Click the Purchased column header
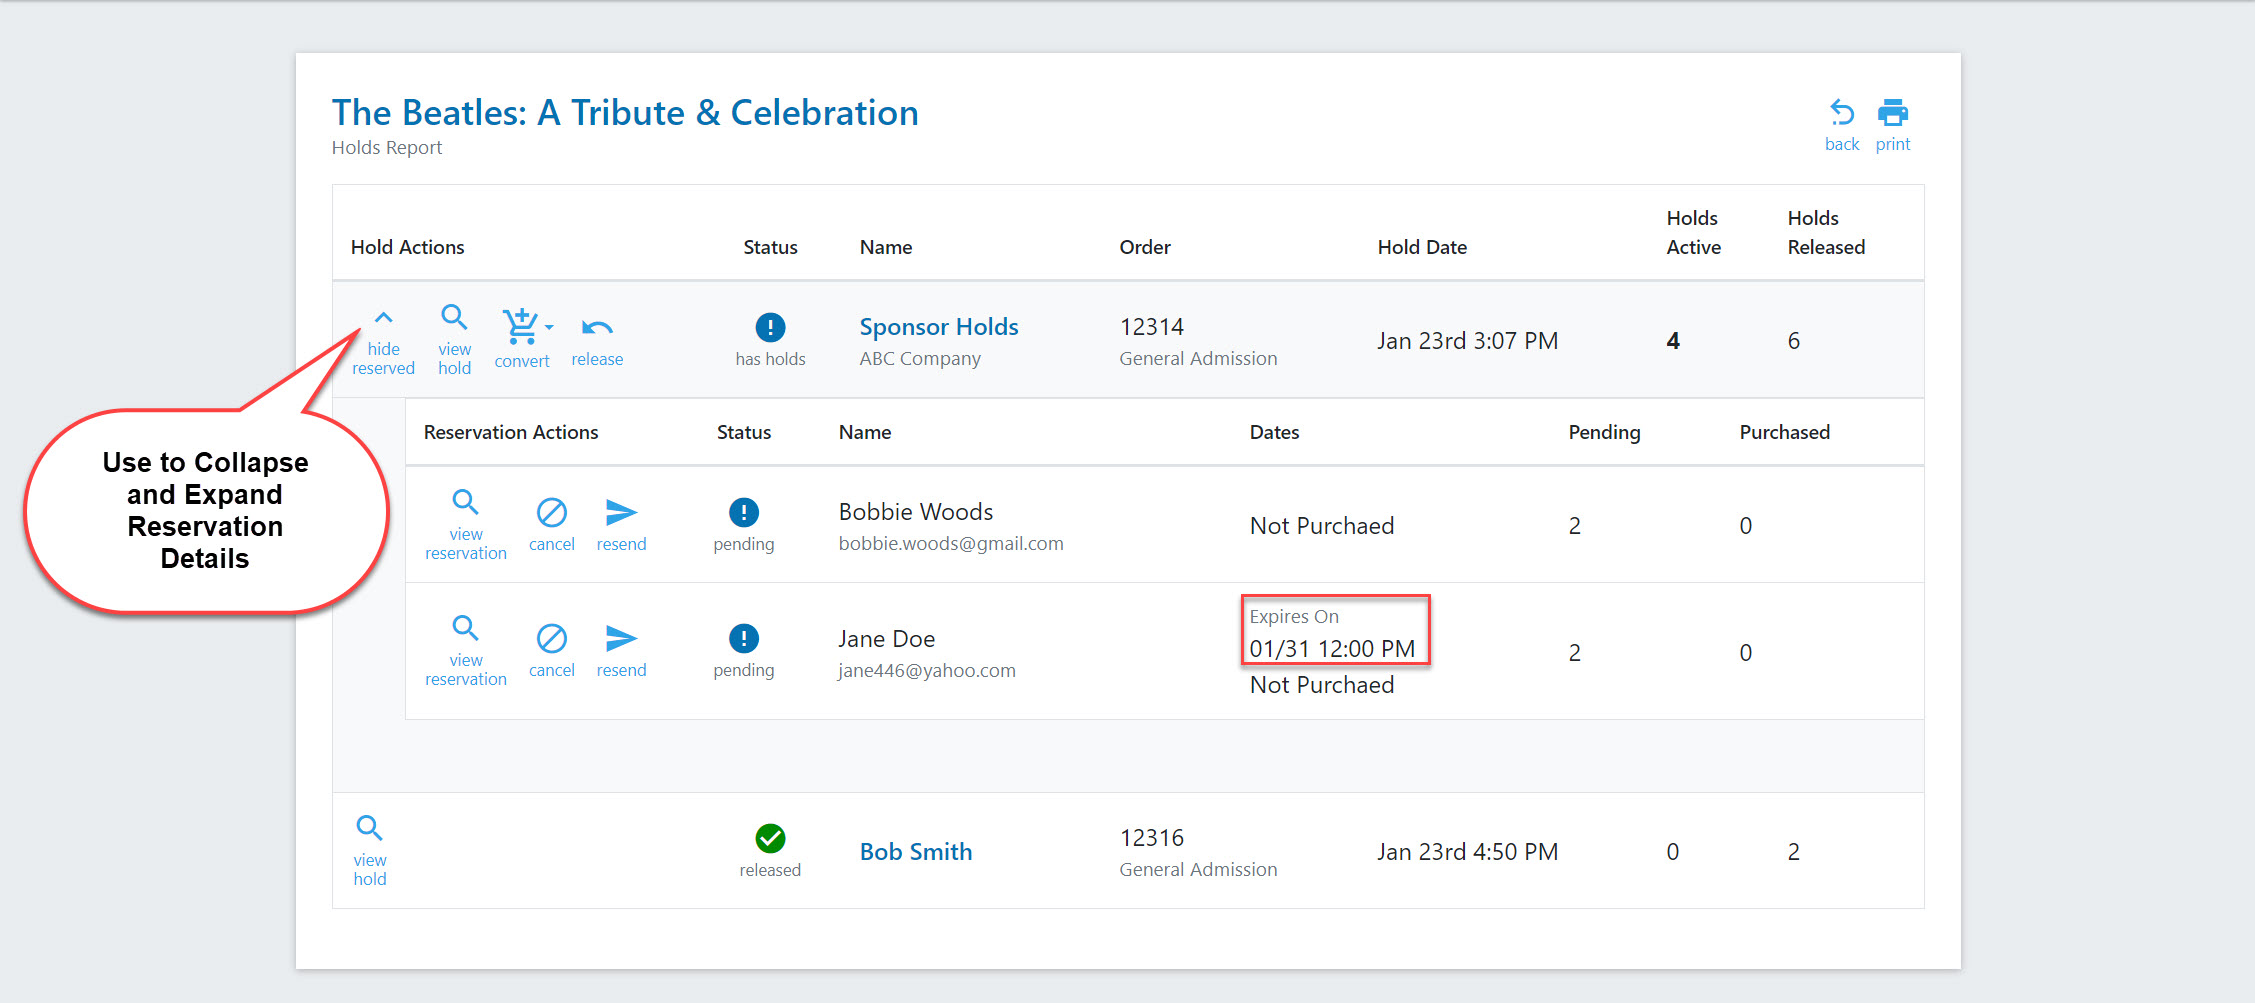 click(x=1785, y=432)
